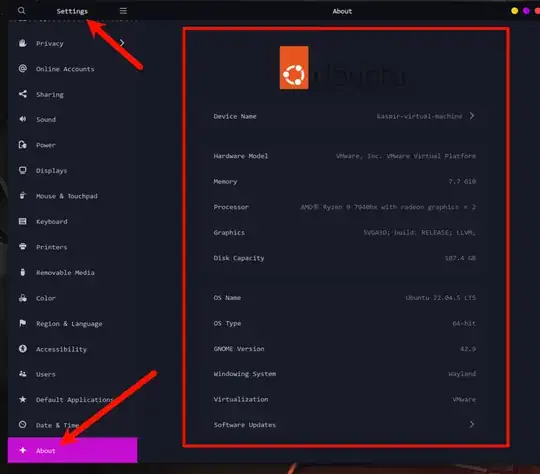Select the highlighted About entry

72,450
